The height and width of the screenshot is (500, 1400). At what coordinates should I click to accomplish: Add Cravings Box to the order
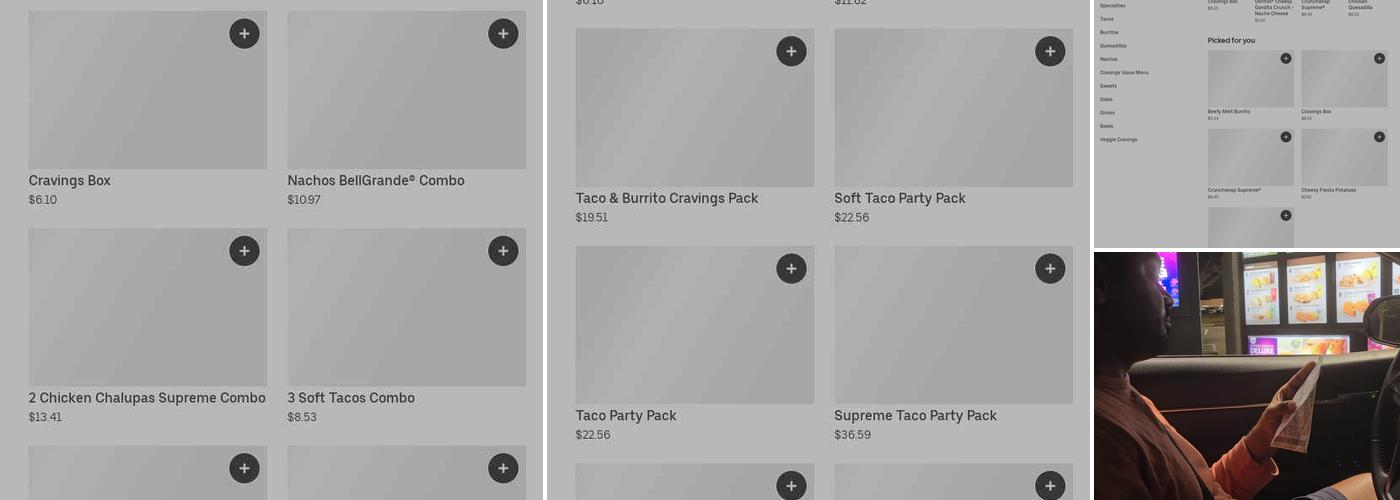click(x=244, y=34)
